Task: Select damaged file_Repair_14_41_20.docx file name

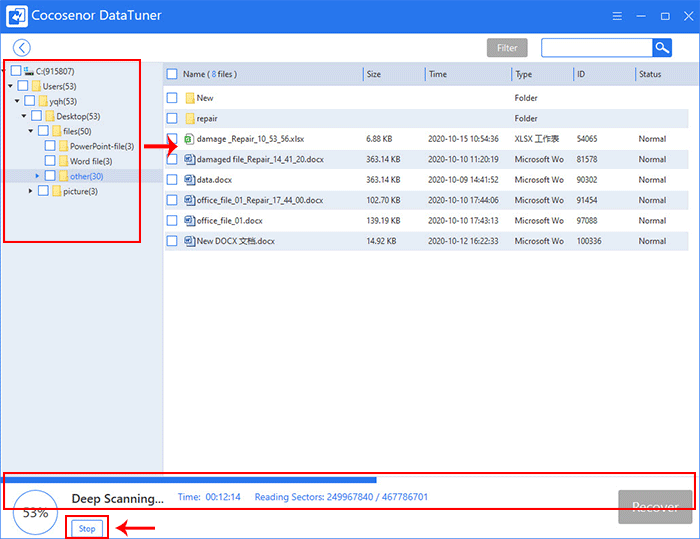Action: click(x=260, y=159)
